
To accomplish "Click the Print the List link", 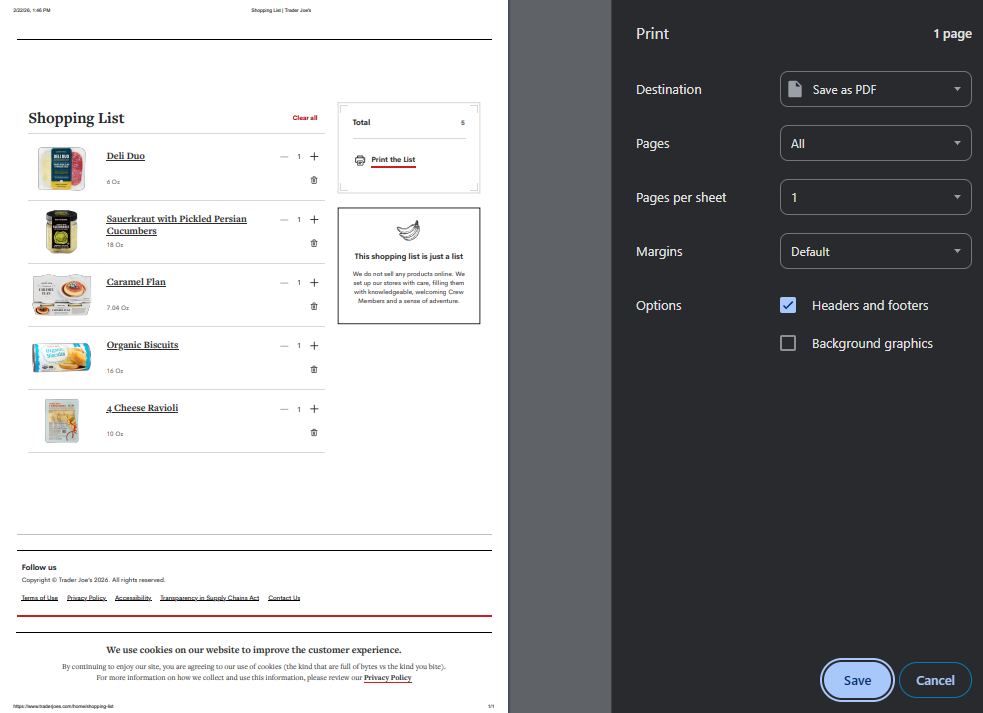I will coord(393,160).
